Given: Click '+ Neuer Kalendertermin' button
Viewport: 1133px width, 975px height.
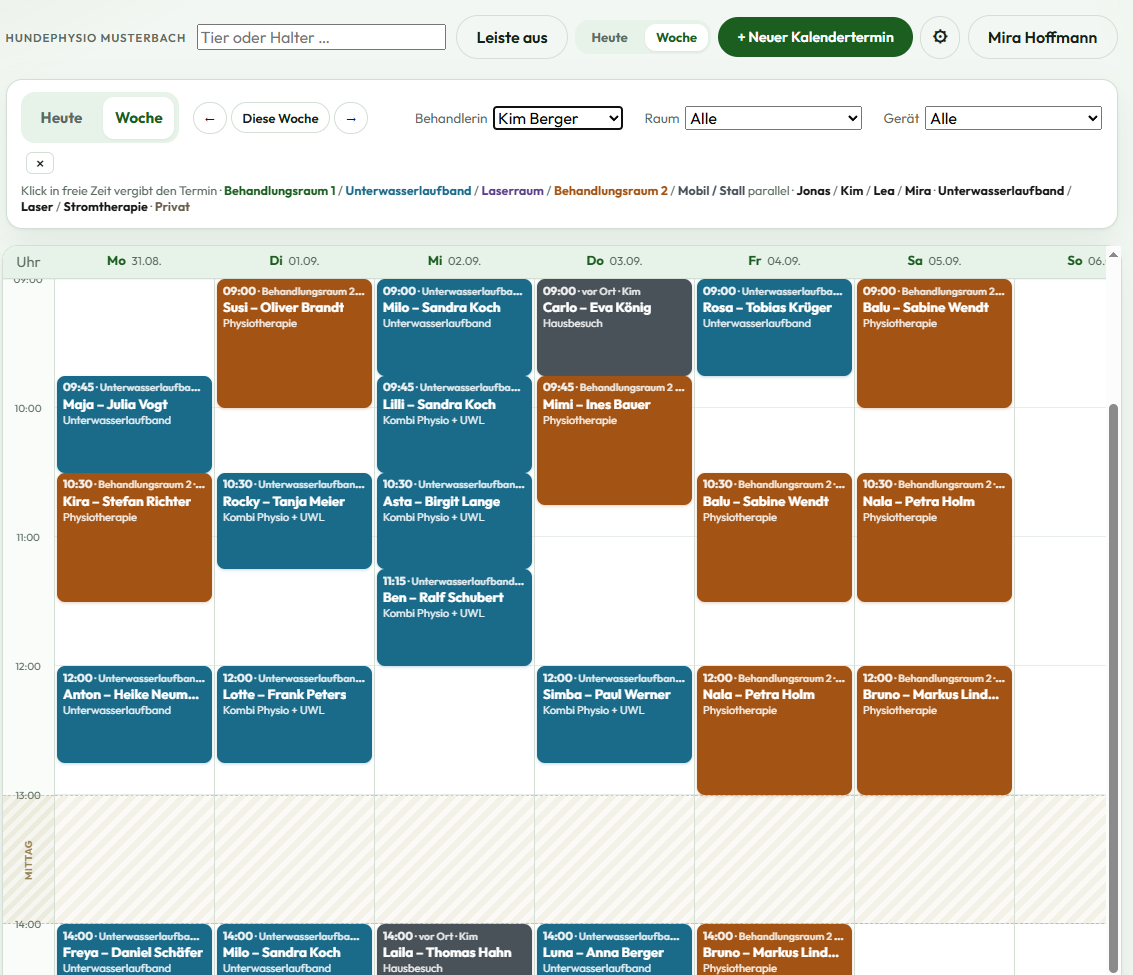Looking at the screenshot, I should click(815, 37).
